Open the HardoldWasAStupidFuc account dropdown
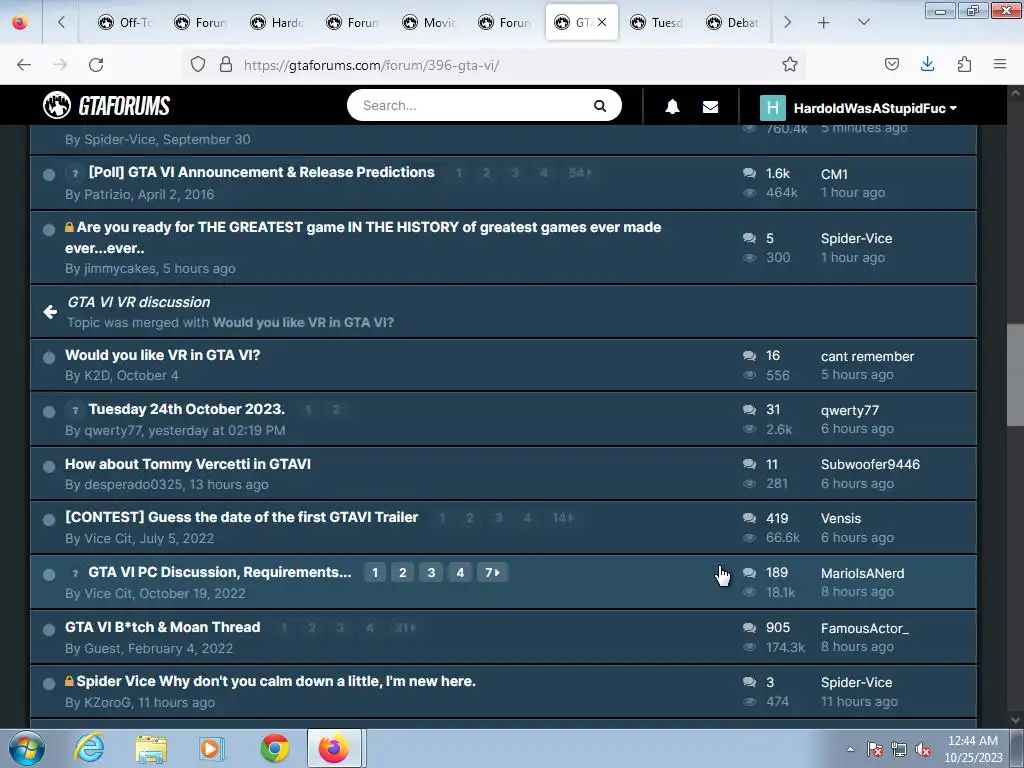1024x768 pixels. [875, 108]
